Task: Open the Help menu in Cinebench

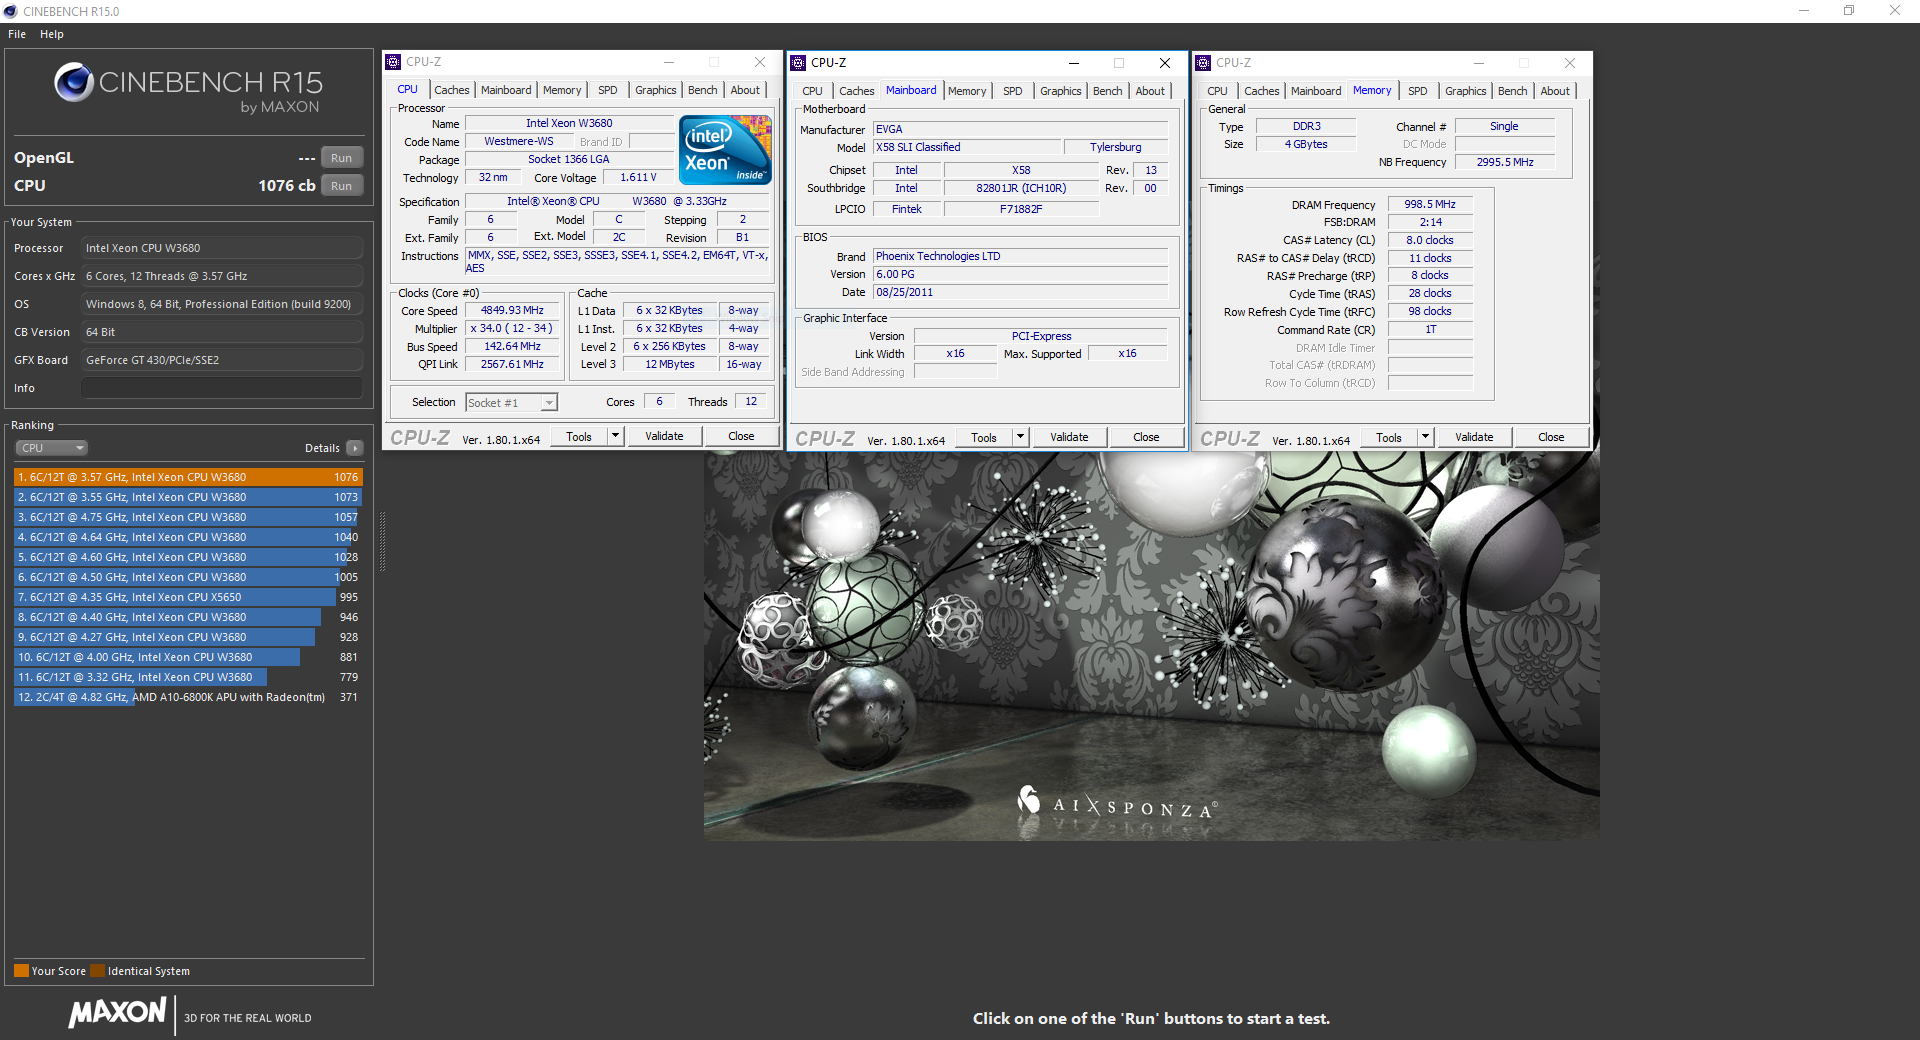Action: (x=52, y=34)
